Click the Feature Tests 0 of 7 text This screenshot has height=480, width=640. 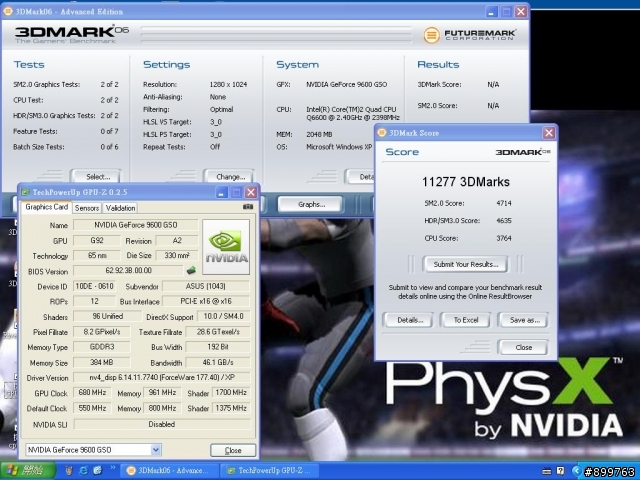(x=109, y=131)
